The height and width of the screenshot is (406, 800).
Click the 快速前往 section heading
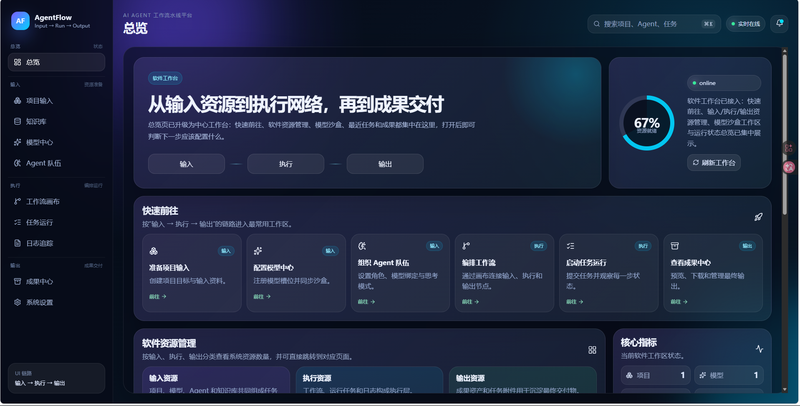(160, 211)
